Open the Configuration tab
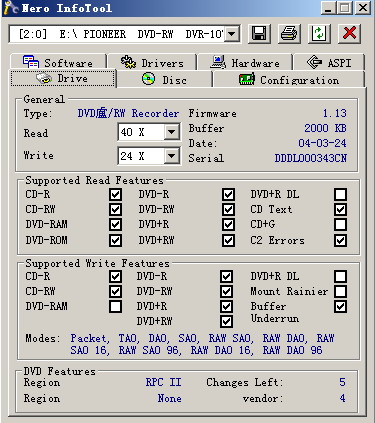Screen dimensions: 375x423 pos(289,80)
